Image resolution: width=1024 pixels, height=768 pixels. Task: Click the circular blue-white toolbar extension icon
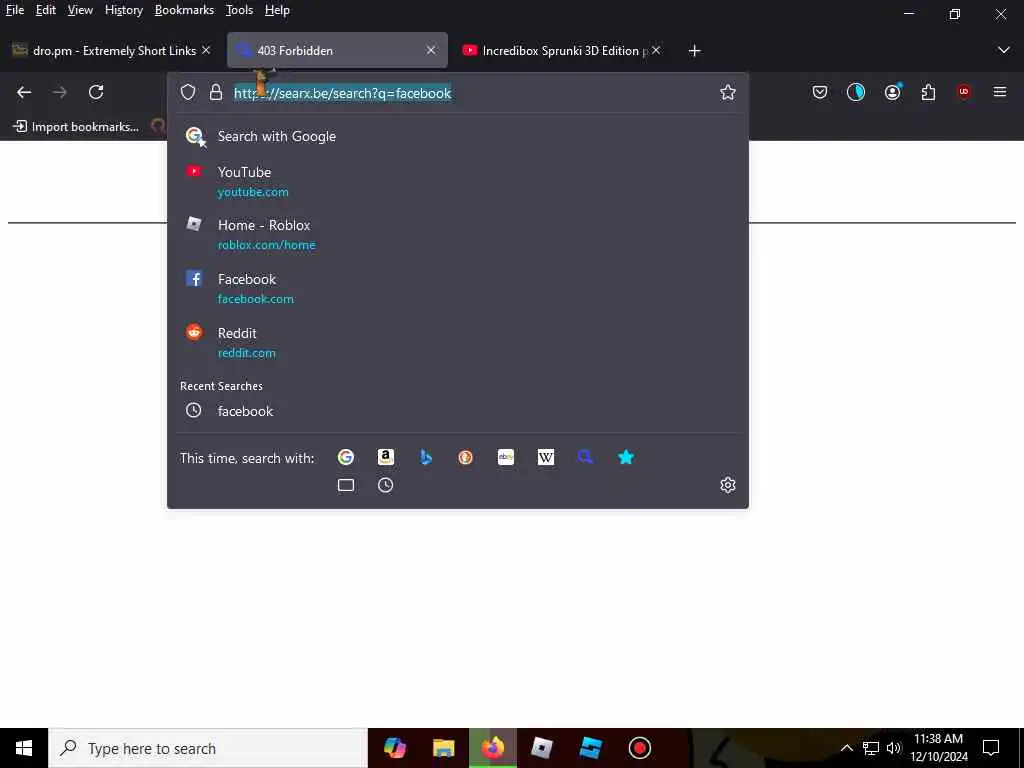(x=856, y=92)
